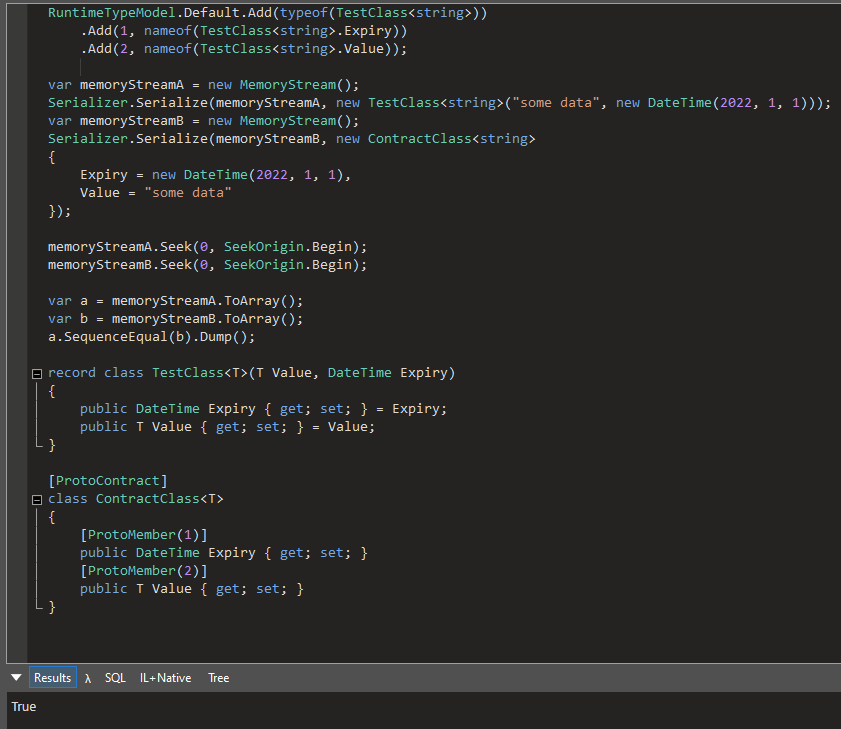This screenshot has width=841, height=729.
Task: Switch to the SQL tab
Action: click(115, 678)
